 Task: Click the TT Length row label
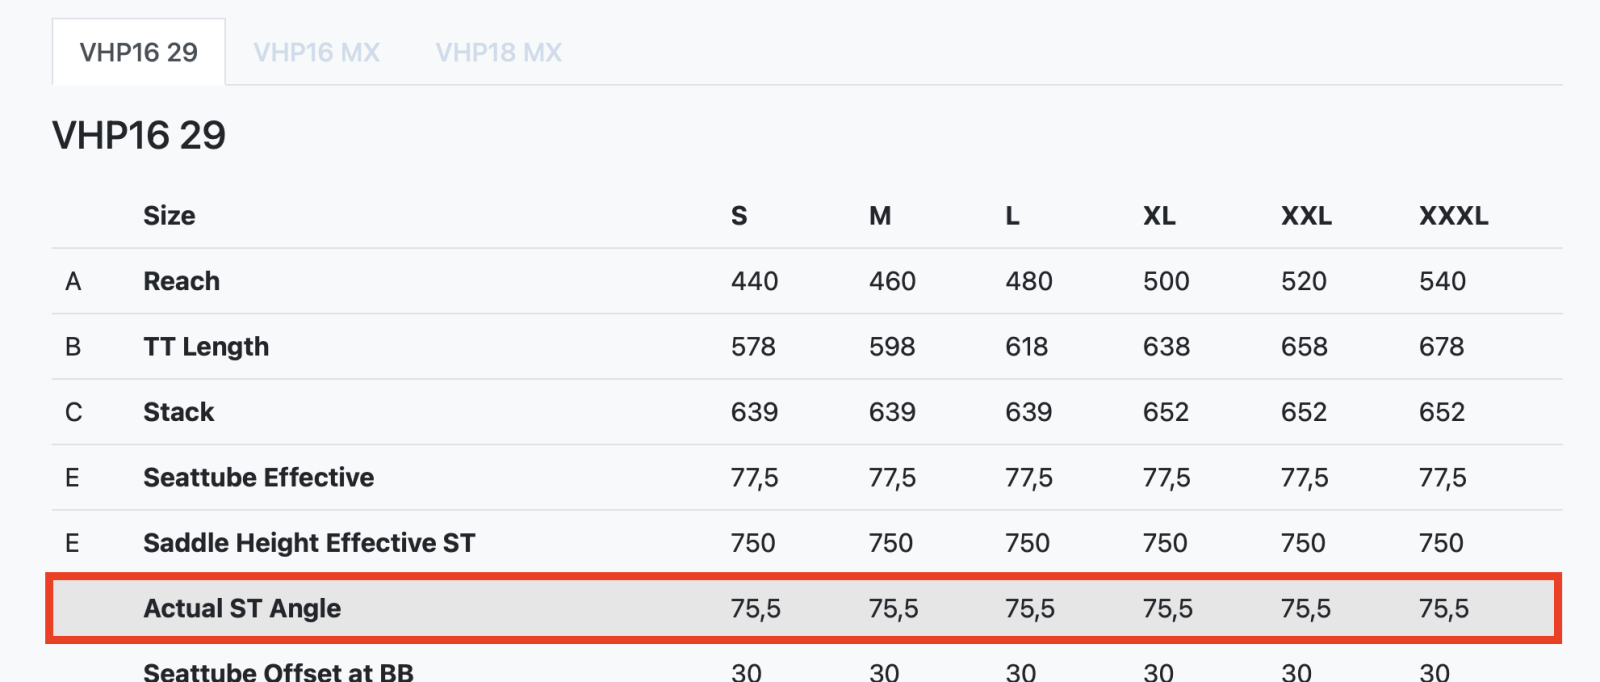point(206,347)
